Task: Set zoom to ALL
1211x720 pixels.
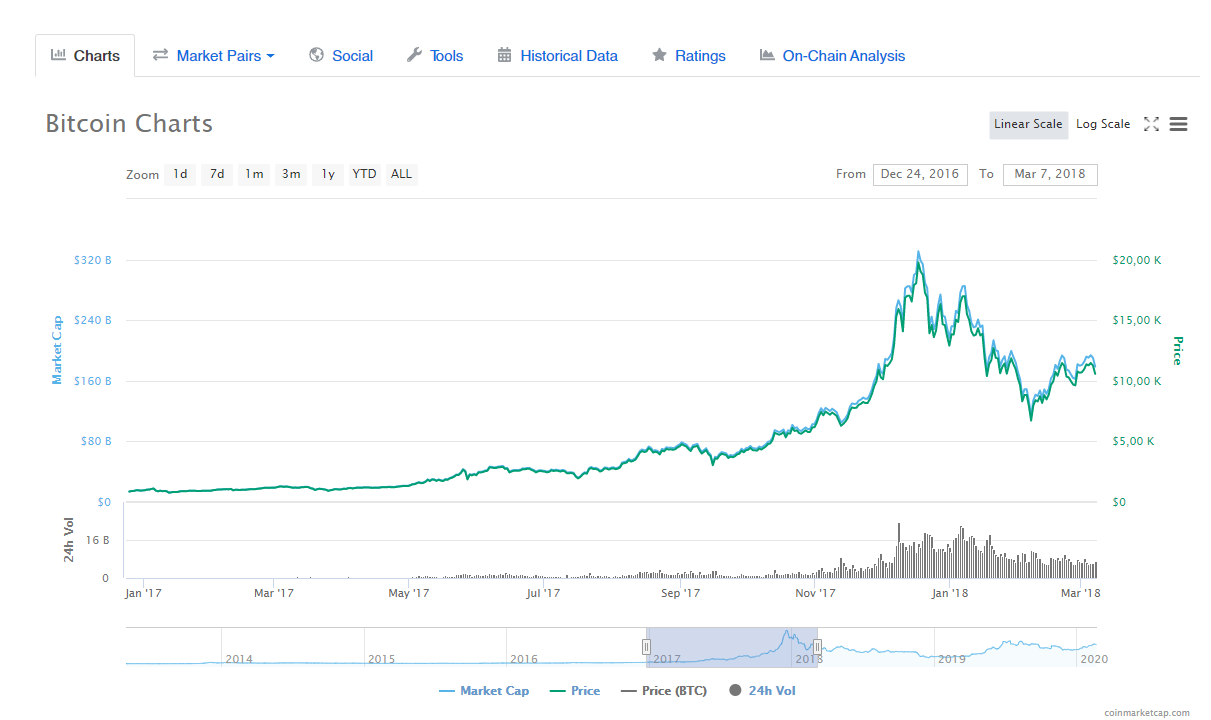Action: click(x=401, y=174)
